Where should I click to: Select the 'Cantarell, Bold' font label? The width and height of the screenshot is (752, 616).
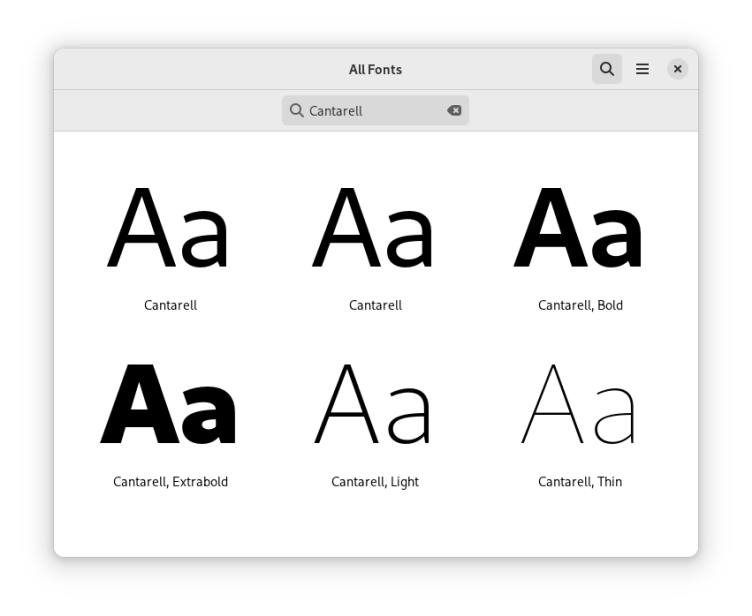580,305
